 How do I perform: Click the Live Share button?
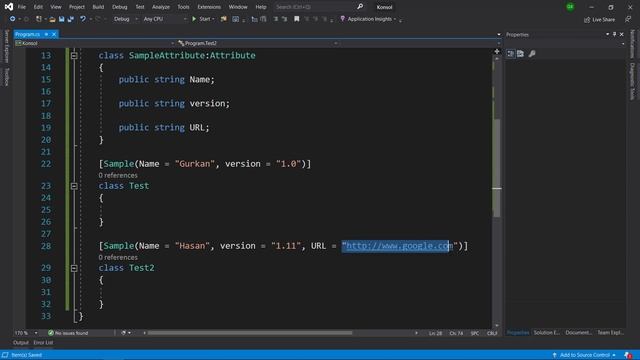[x=599, y=20]
